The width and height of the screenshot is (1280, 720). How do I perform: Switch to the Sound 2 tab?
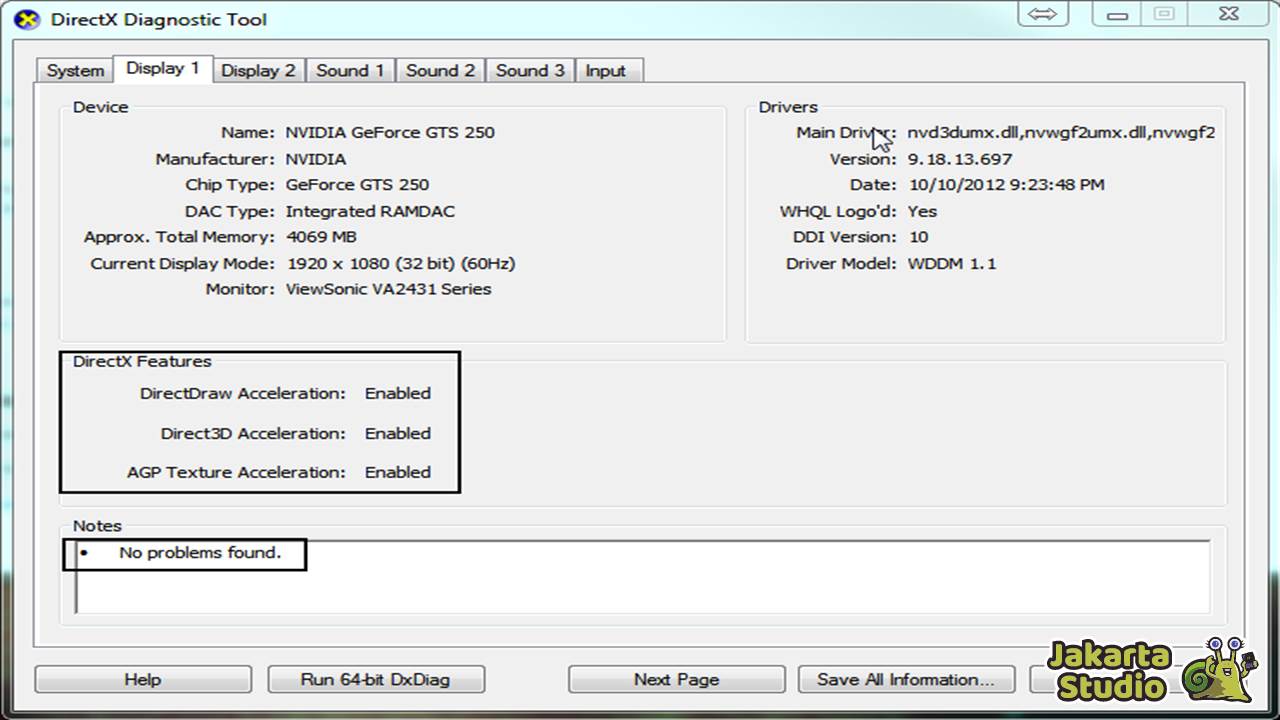pyautogui.click(x=440, y=71)
